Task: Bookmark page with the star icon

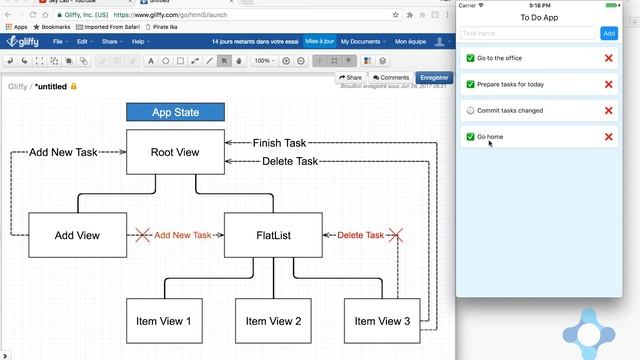Action: click(x=395, y=15)
